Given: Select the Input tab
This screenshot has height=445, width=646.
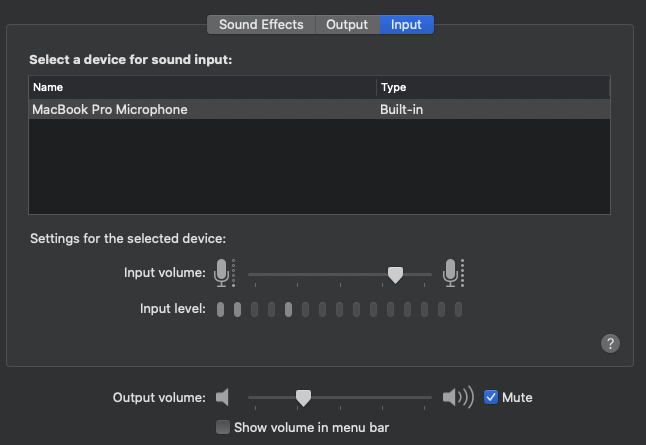Looking at the screenshot, I should tap(406, 24).
